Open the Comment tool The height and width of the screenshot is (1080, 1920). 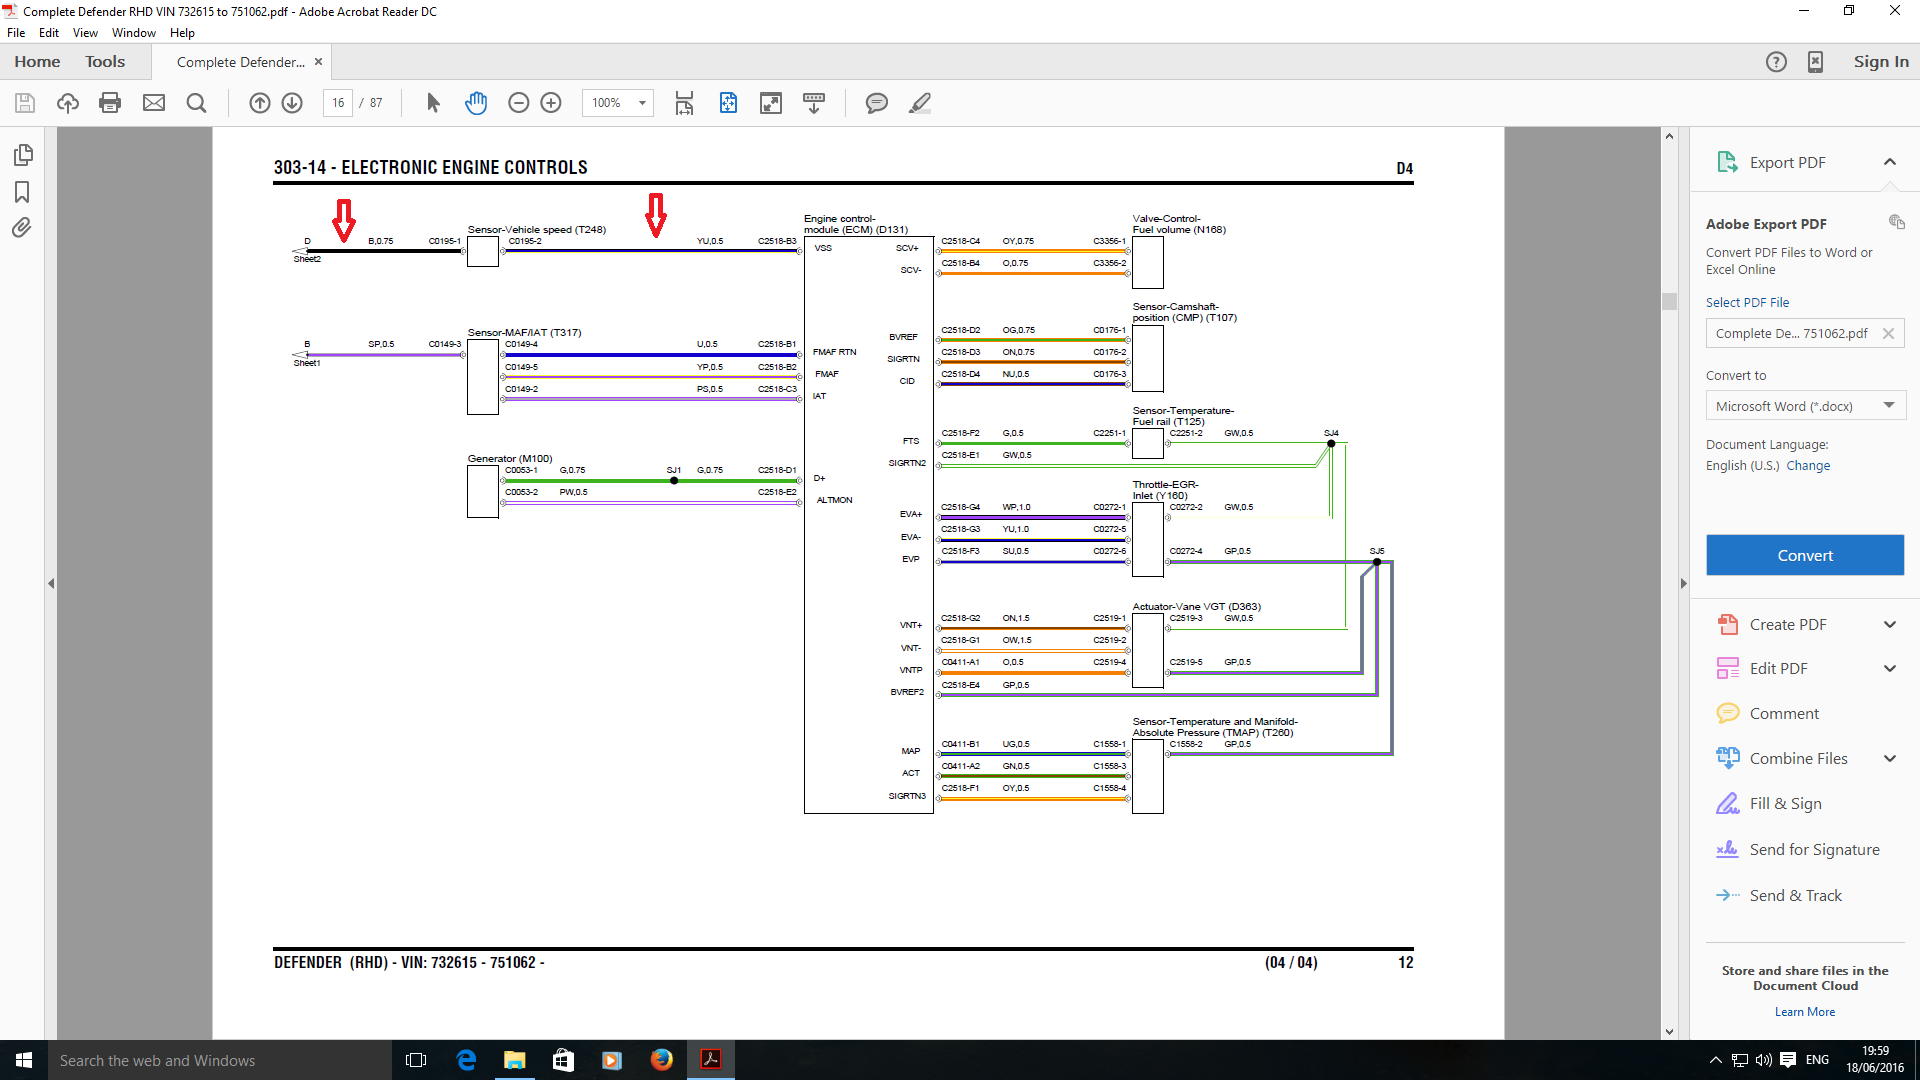tap(1784, 714)
